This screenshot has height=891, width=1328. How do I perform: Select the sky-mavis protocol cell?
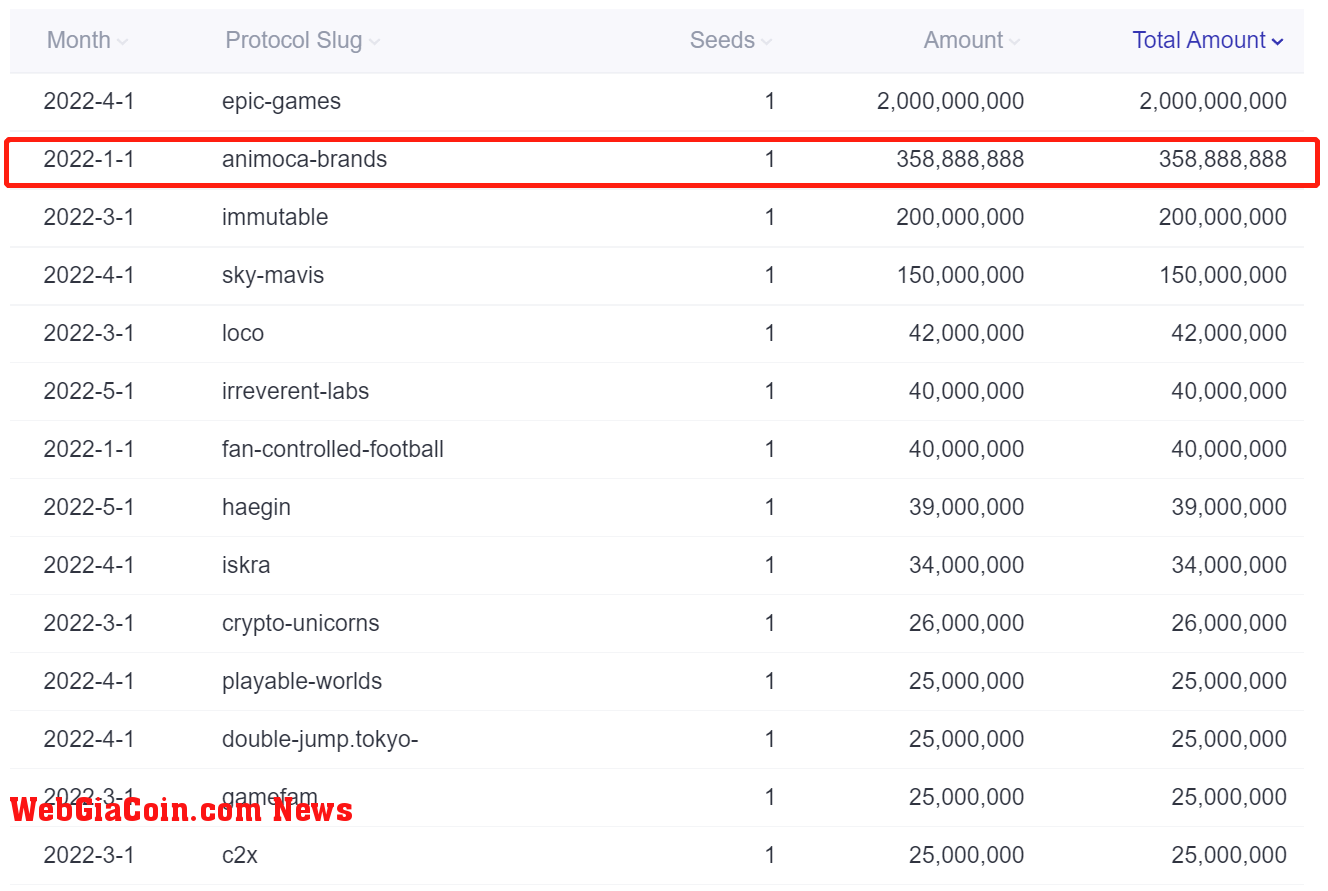pos(273,275)
